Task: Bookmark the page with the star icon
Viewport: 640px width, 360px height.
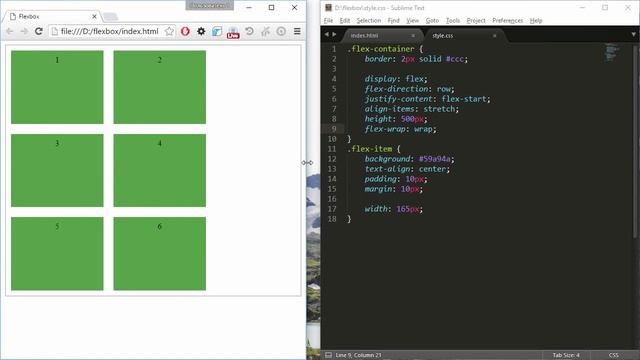Action: 169,31
